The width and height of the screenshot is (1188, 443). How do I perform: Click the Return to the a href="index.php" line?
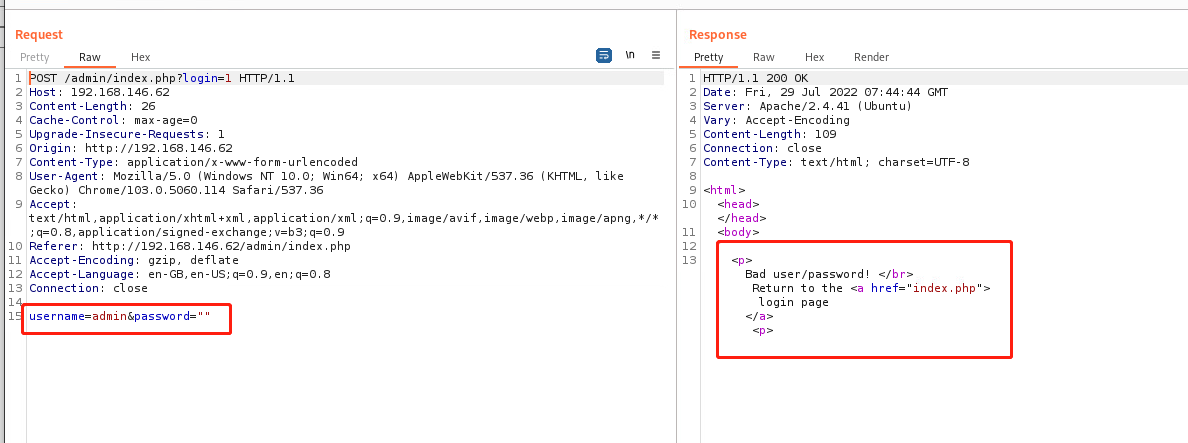tap(871, 289)
